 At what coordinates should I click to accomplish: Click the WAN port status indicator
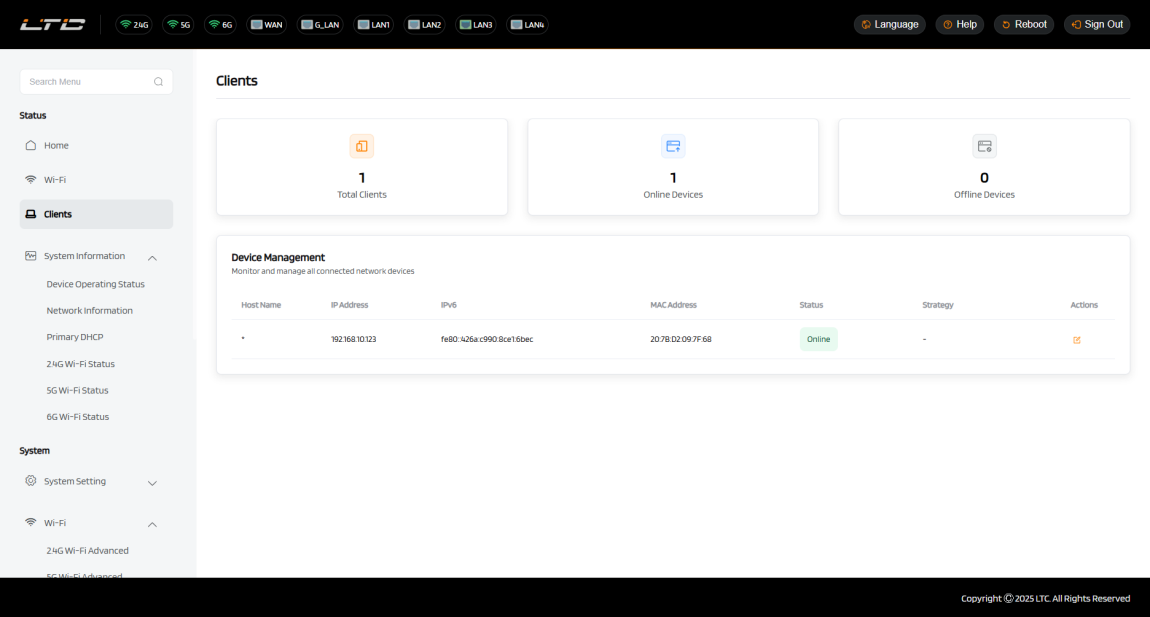pyautogui.click(x=267, y=24)
